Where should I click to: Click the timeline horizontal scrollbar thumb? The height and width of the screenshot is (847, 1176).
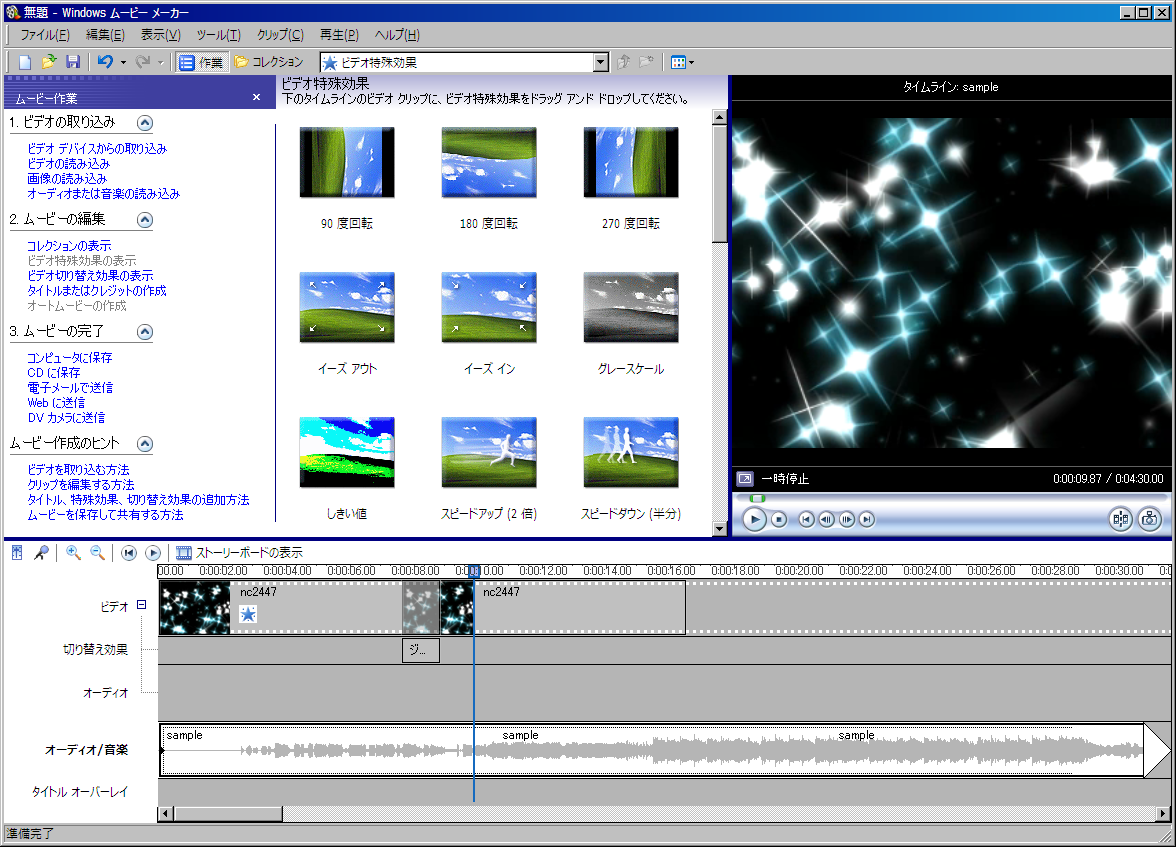(x=228, y=814)
